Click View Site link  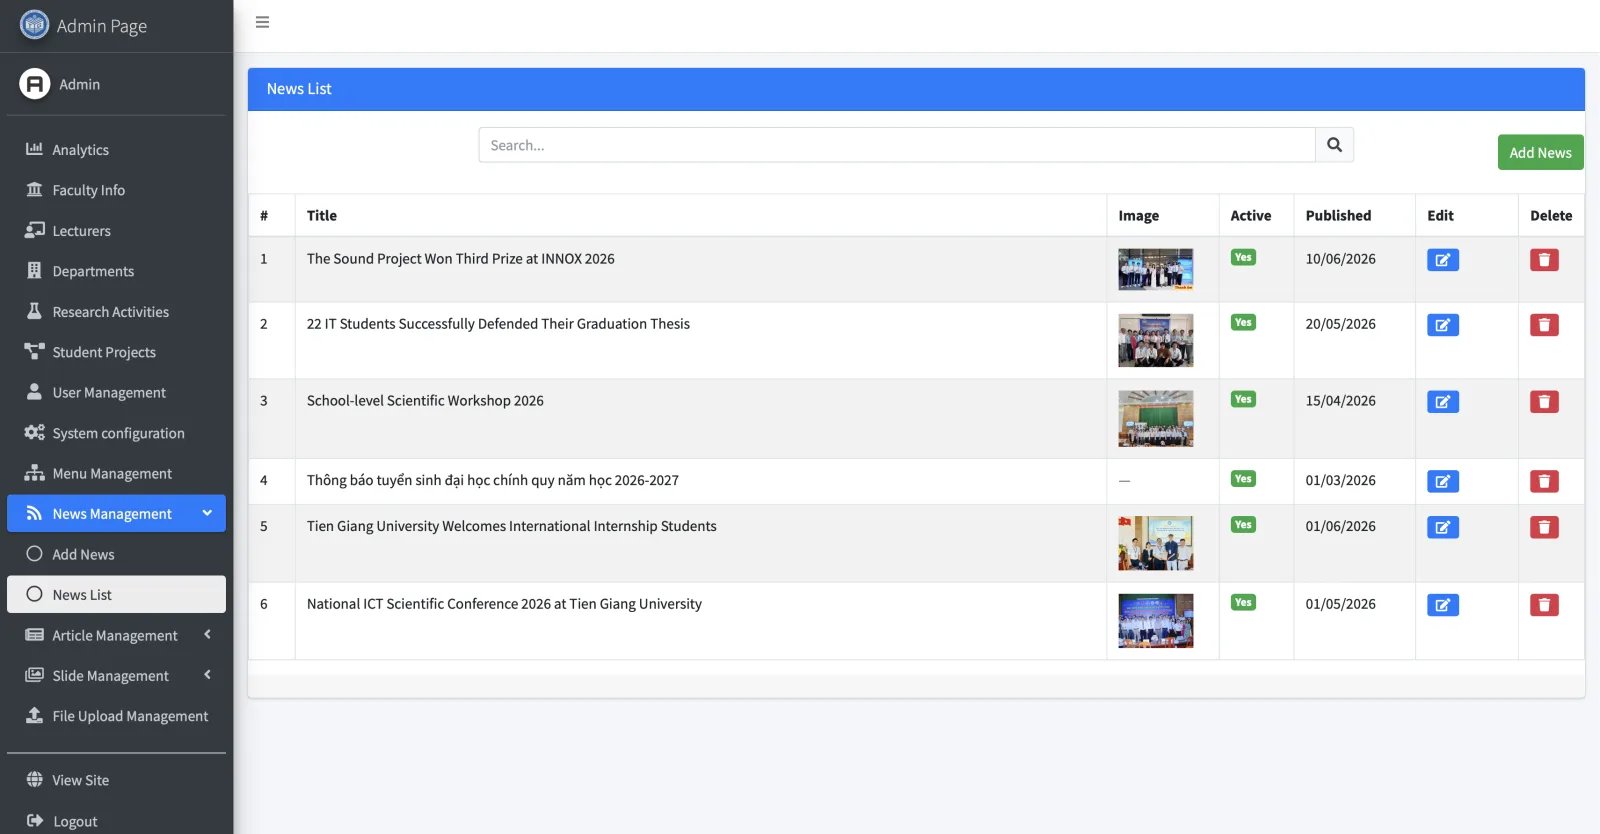(116, 780)
